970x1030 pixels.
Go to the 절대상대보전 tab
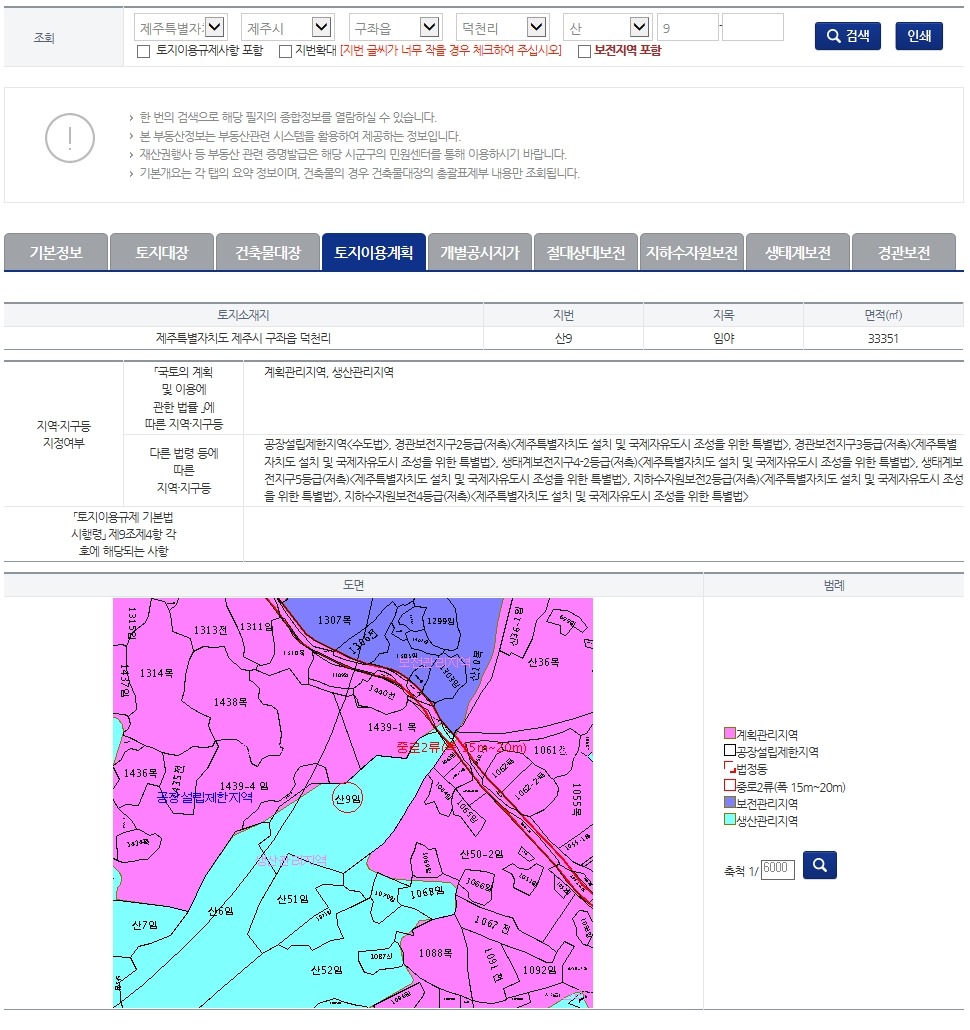[586, 252]
